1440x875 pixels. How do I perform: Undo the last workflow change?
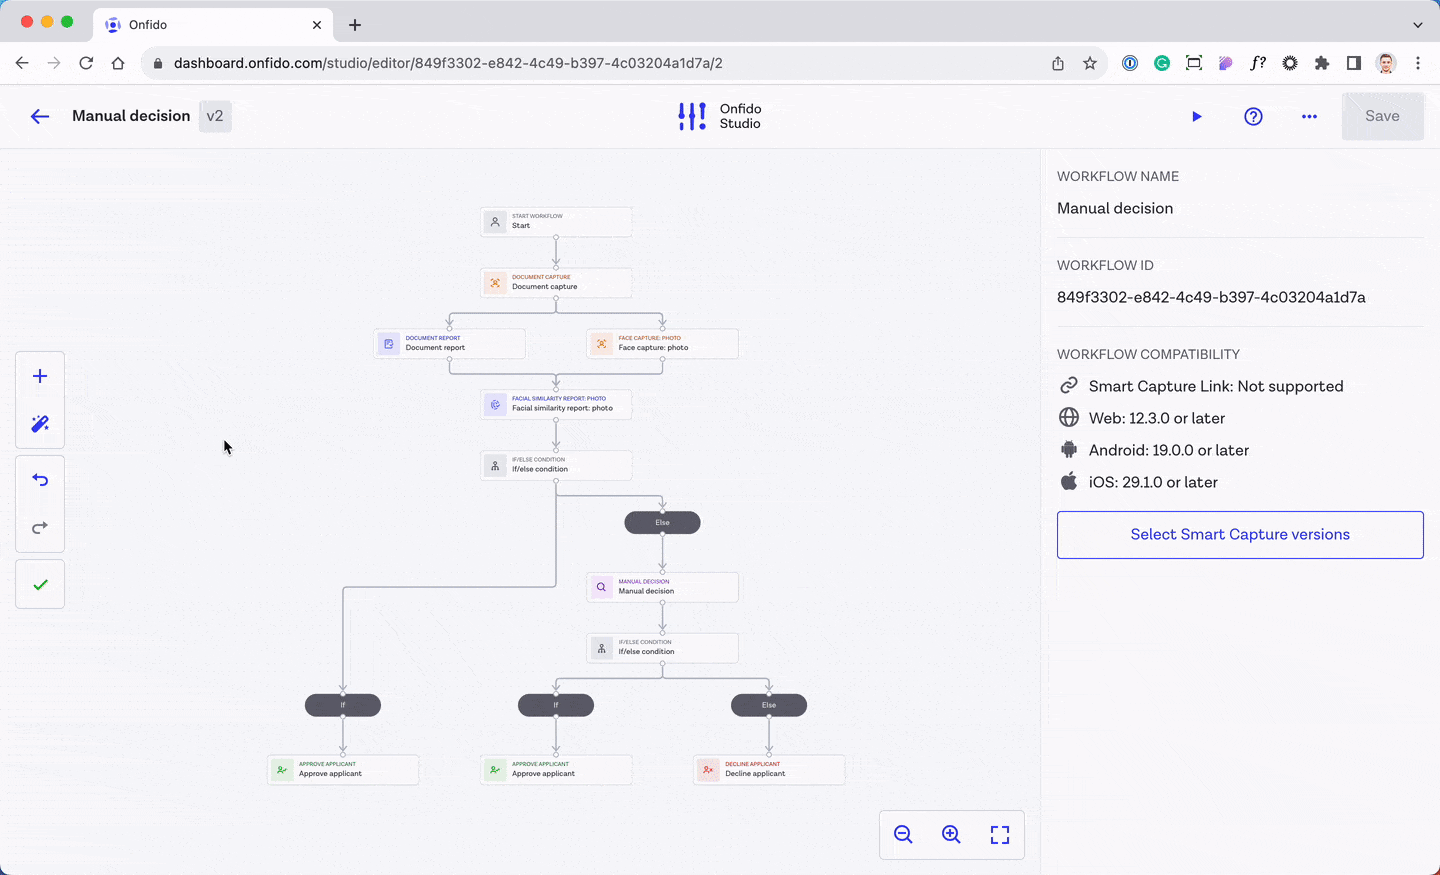tap(40, 480)
